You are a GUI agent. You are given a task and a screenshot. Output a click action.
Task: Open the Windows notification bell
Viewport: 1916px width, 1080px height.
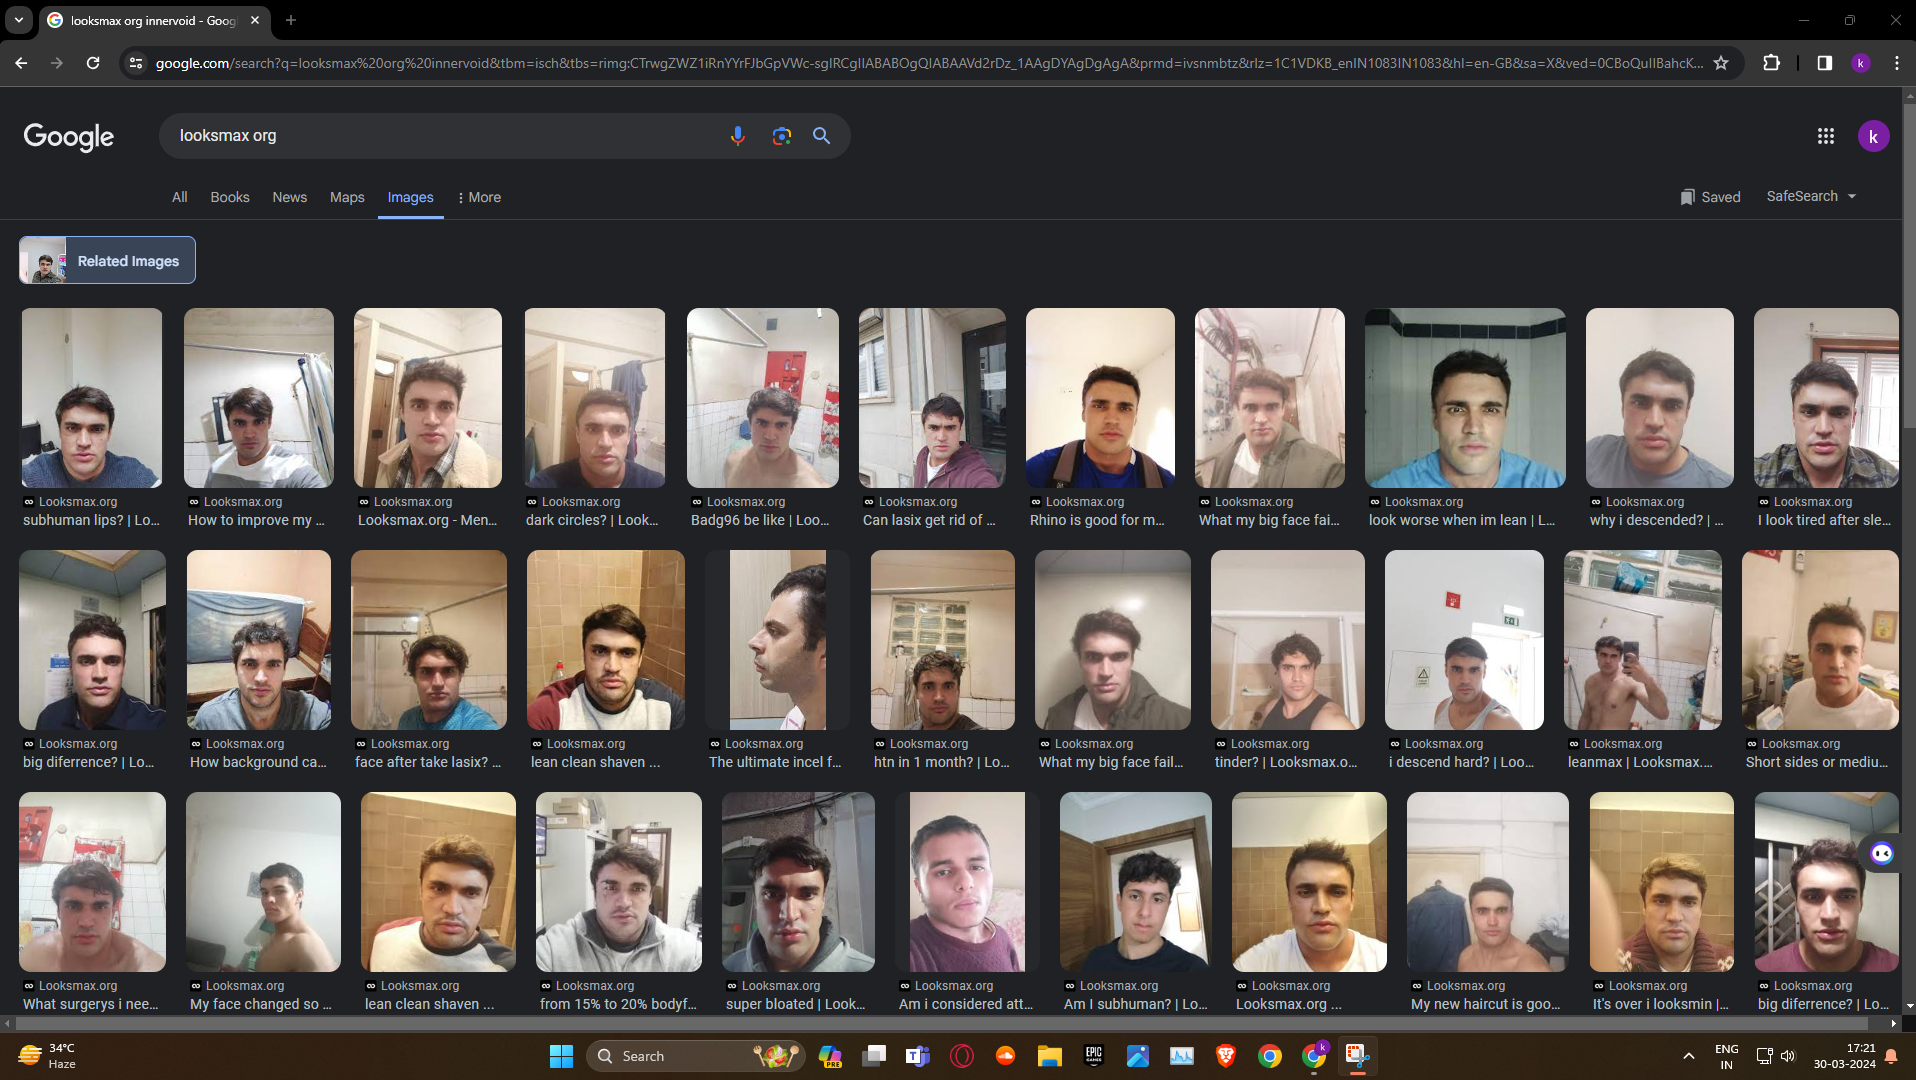click(x=1891, y=1056)
